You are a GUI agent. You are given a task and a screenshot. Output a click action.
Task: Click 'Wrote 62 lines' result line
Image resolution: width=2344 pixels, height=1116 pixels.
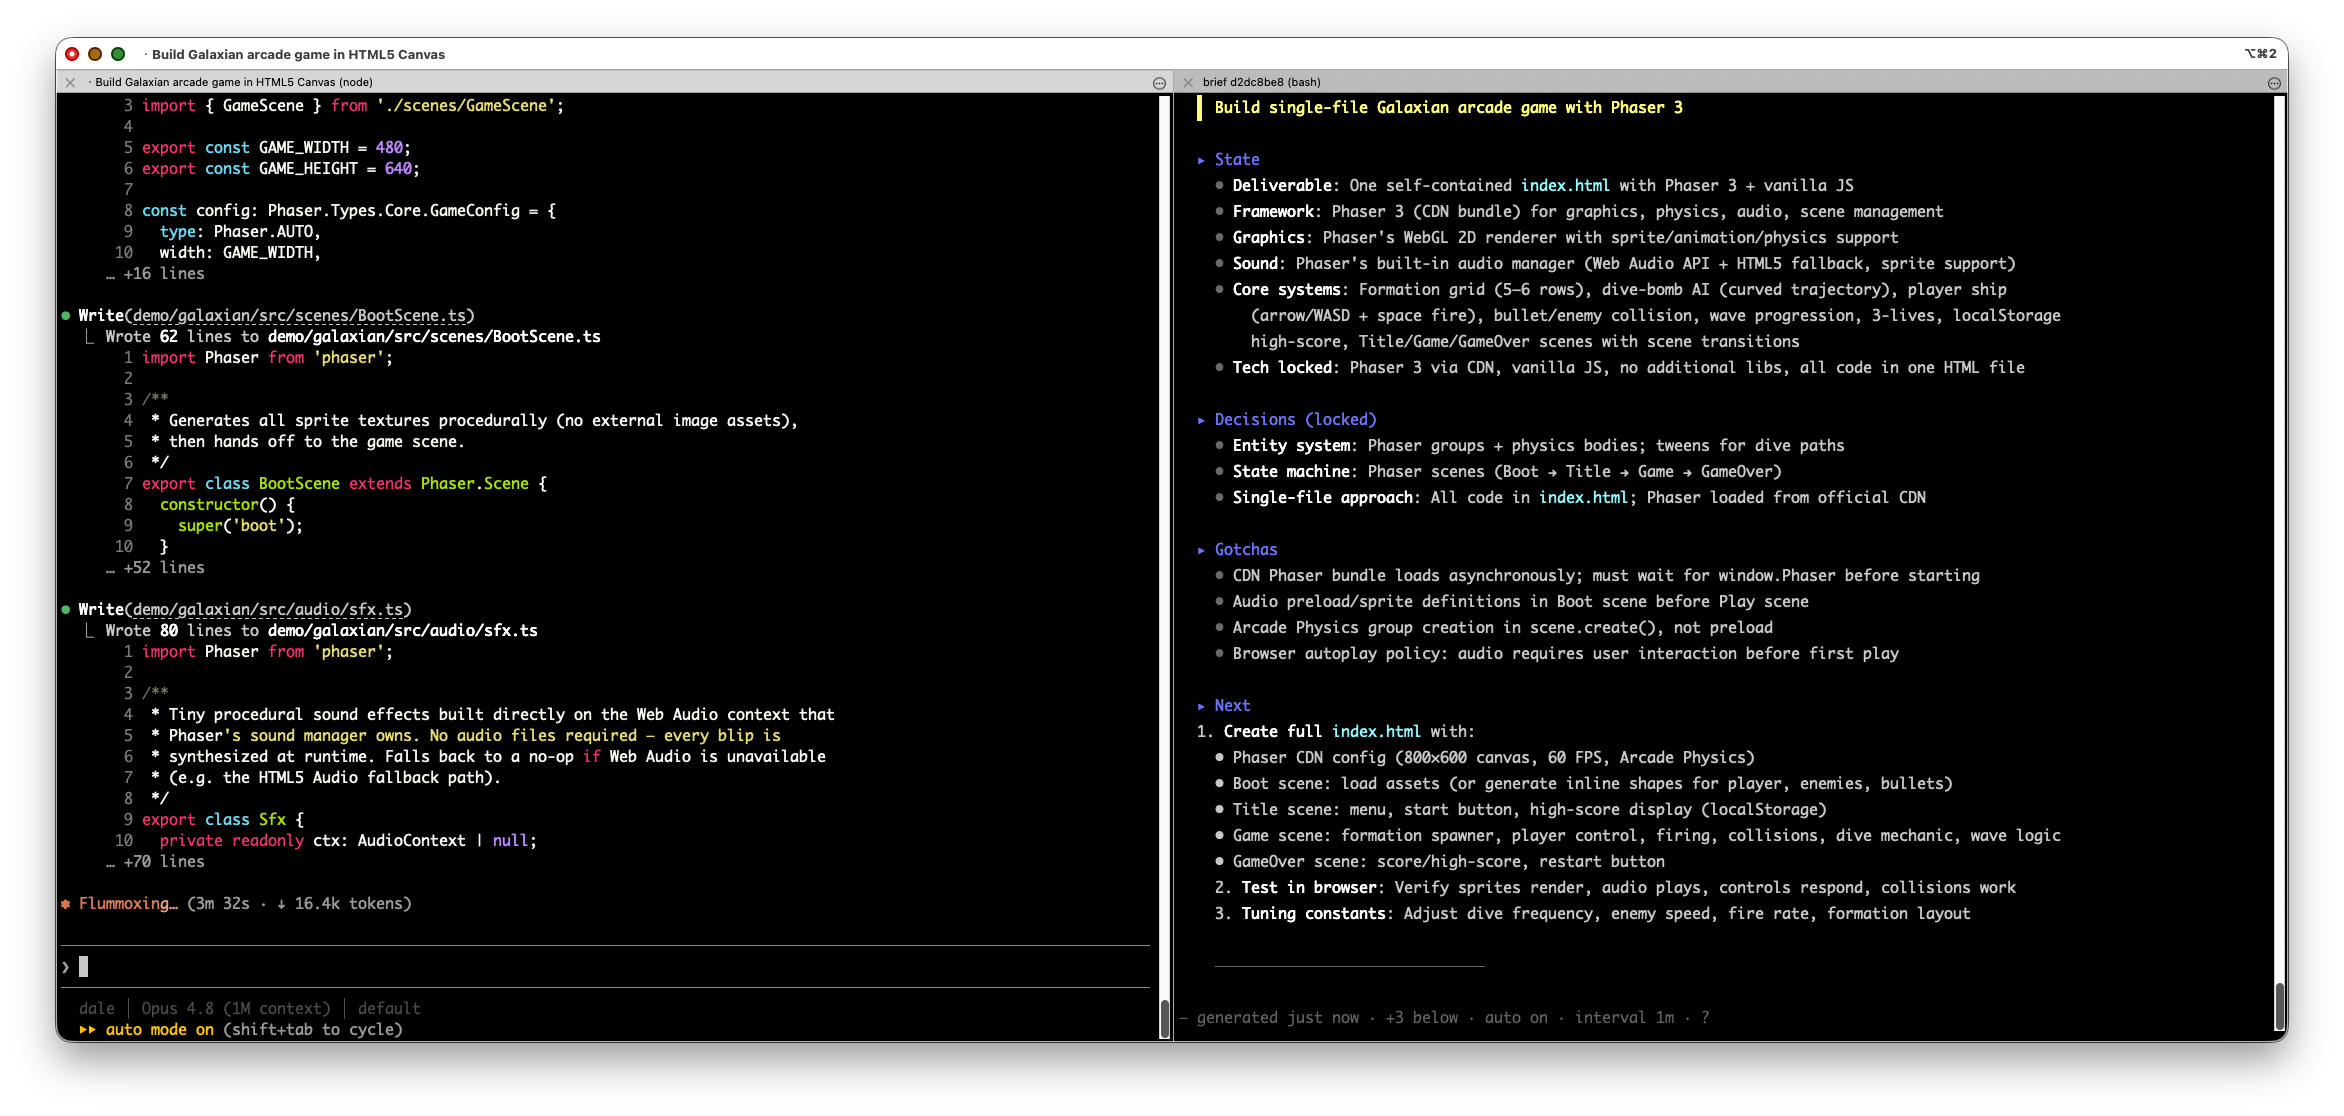[x=353, y=336]
